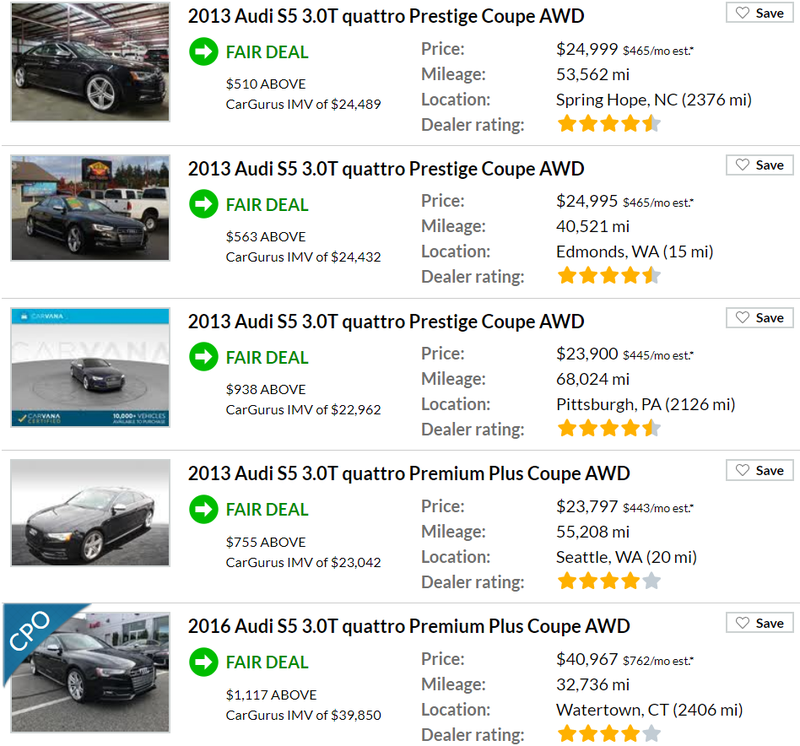The image size is (800, 746).
Task: Click the Seattle, WA (20 mi) location
Action: pos(627,557)
